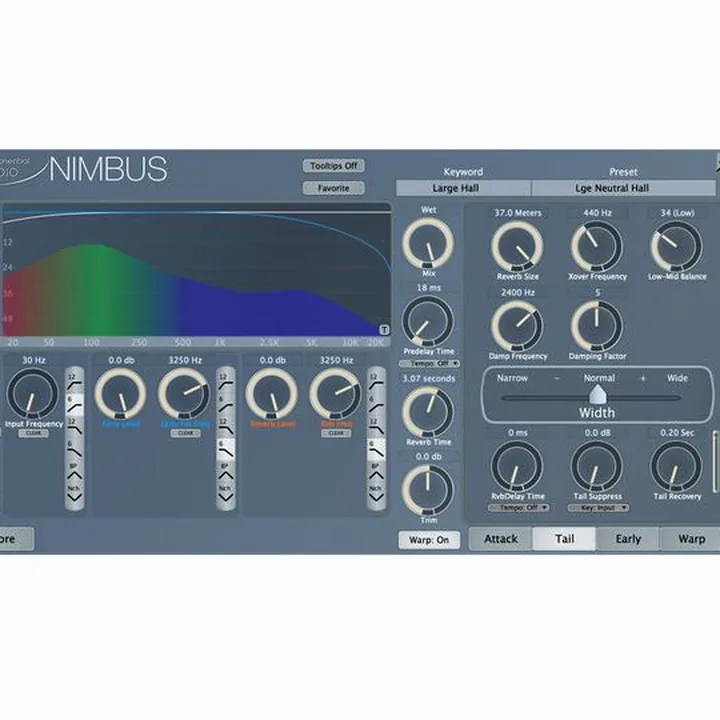Click the Reverb Size knob
This screenshot has width=720, height=720.
coord(517,246)
